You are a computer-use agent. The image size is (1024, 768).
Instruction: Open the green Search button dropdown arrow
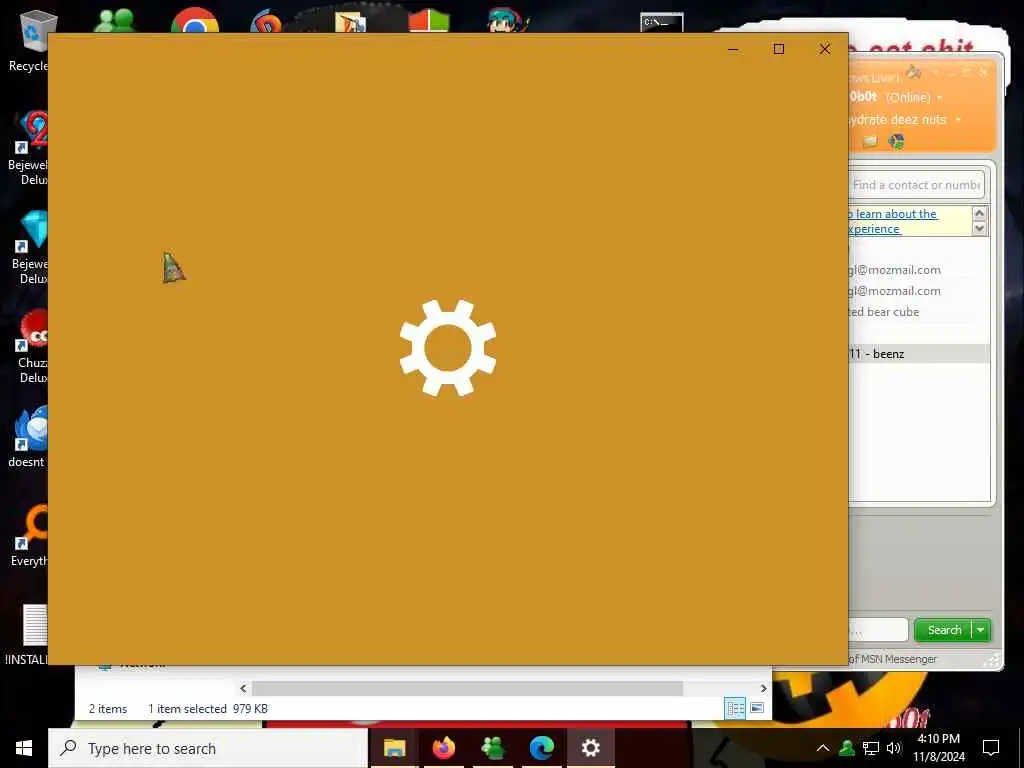tap(981, 630)
